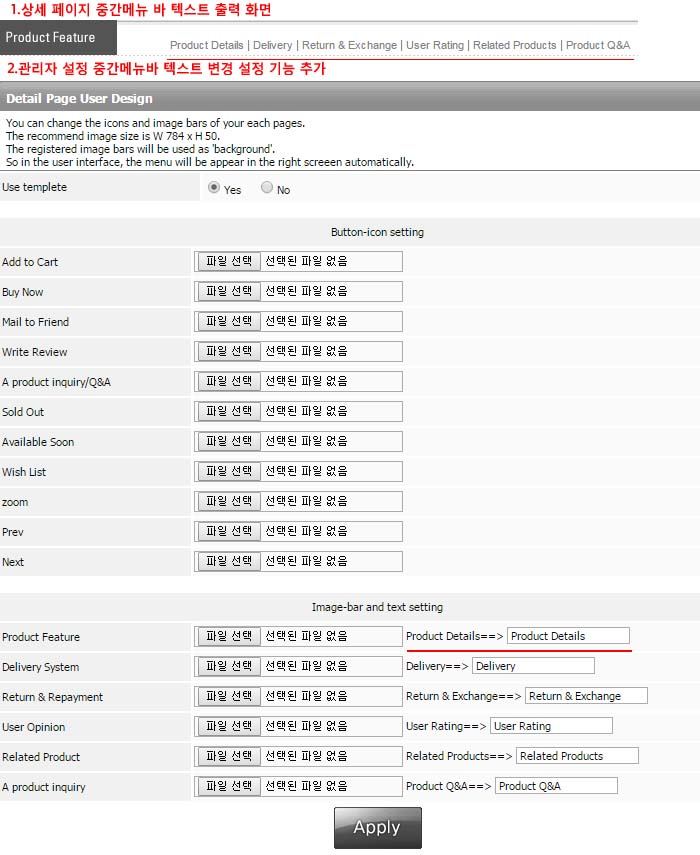Click the Delivery text input field
This screenshot has width=700, height=855.
533,666
